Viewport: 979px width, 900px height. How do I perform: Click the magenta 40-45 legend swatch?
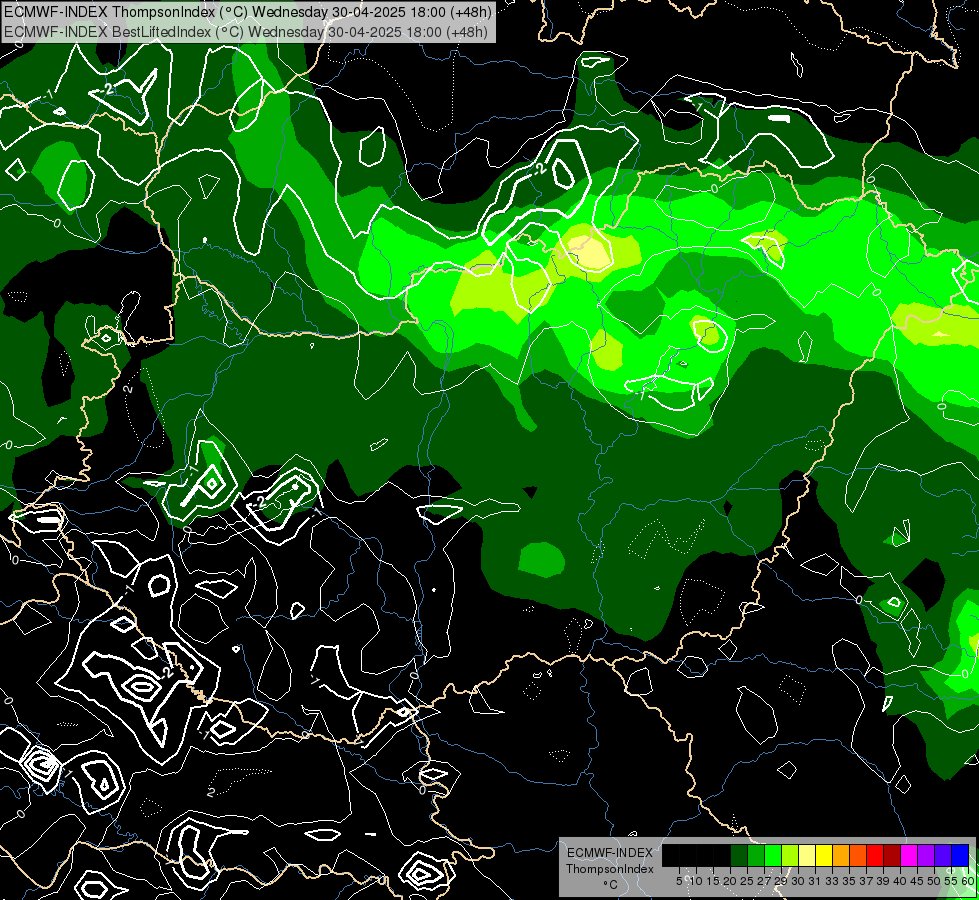coord(909,855)
